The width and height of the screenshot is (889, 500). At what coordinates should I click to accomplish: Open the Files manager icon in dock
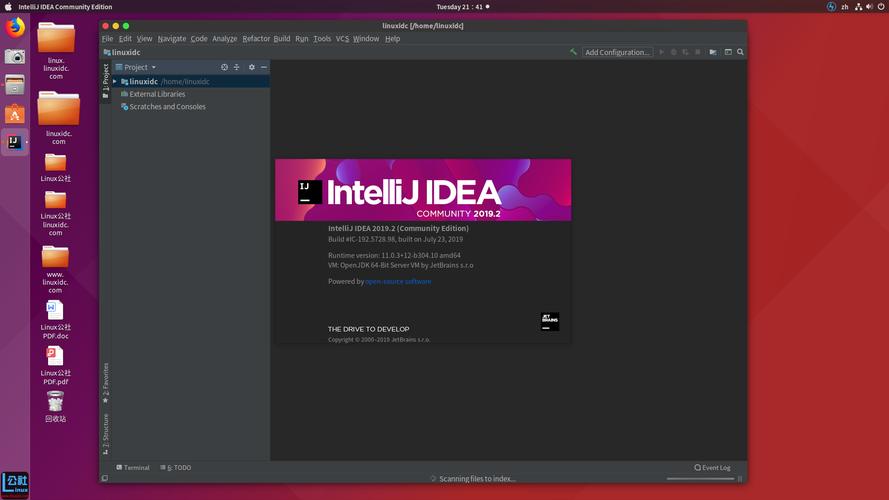(x=15, y=85)
